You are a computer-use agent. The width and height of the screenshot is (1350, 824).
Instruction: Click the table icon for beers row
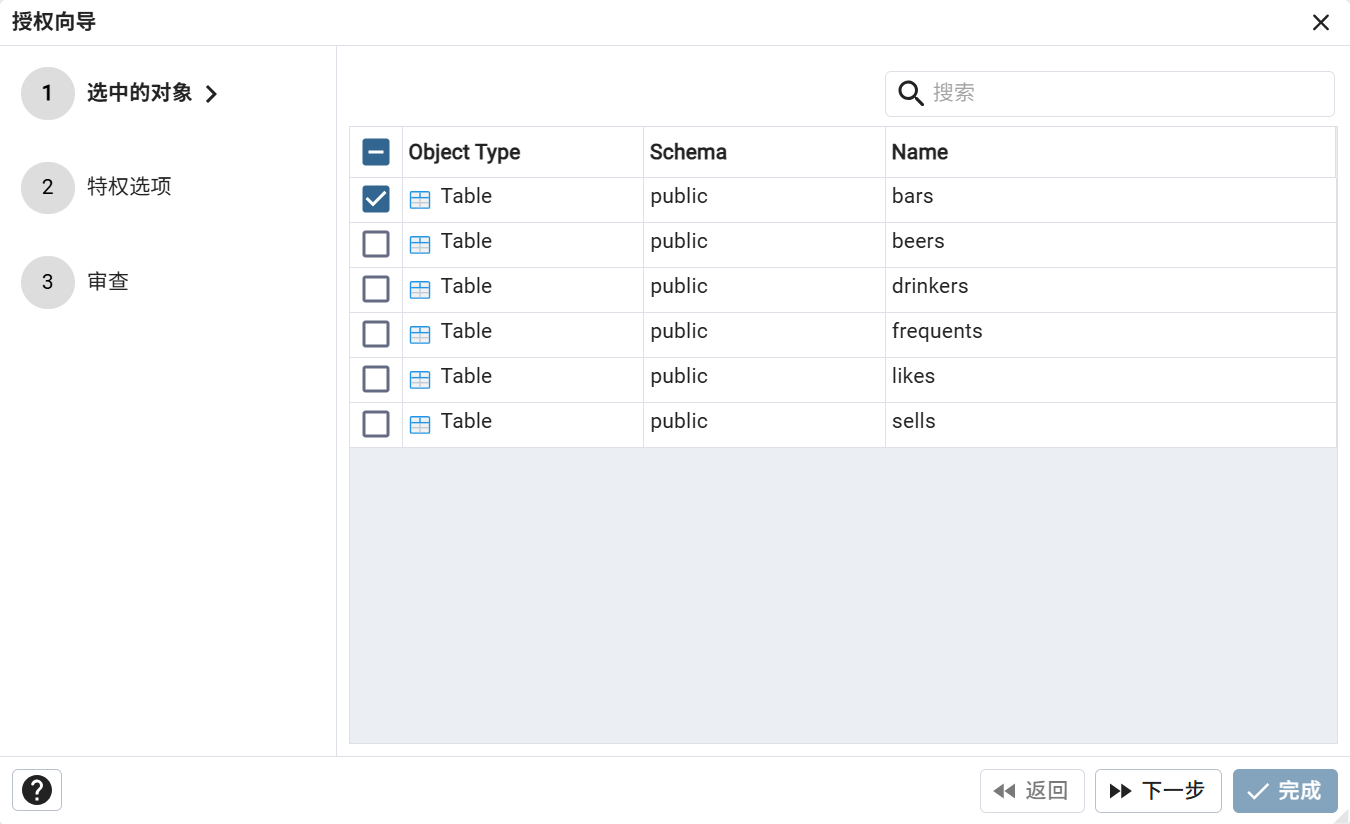[x=420, y=245]
